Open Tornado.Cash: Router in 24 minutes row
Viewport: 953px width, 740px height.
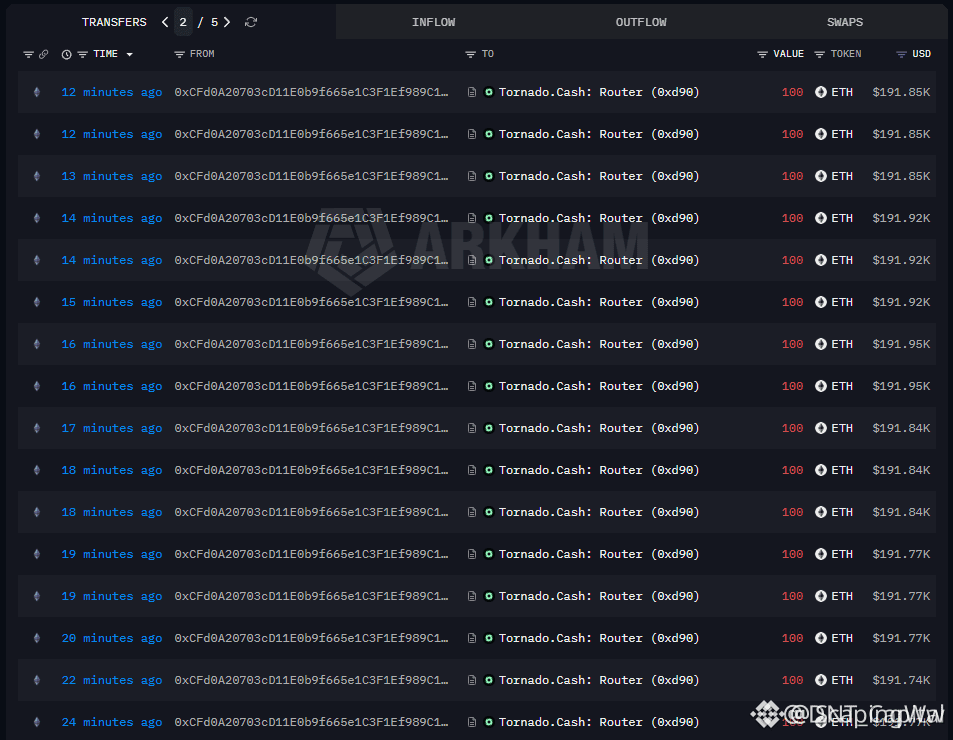click(599, 722)
